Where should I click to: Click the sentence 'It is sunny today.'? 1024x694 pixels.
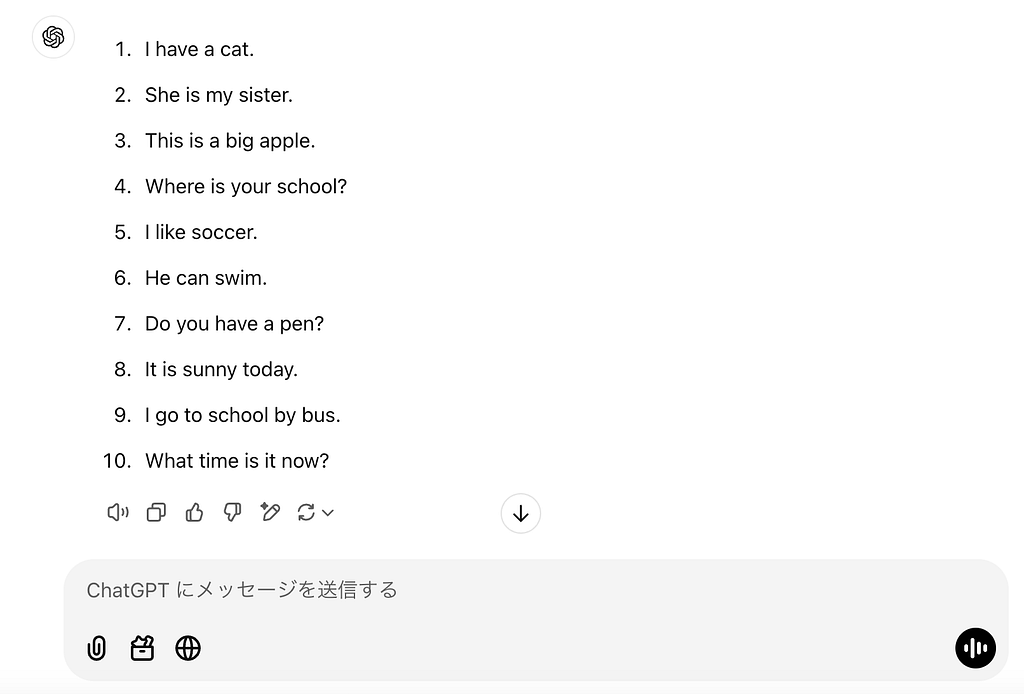[x=221, y=369]
